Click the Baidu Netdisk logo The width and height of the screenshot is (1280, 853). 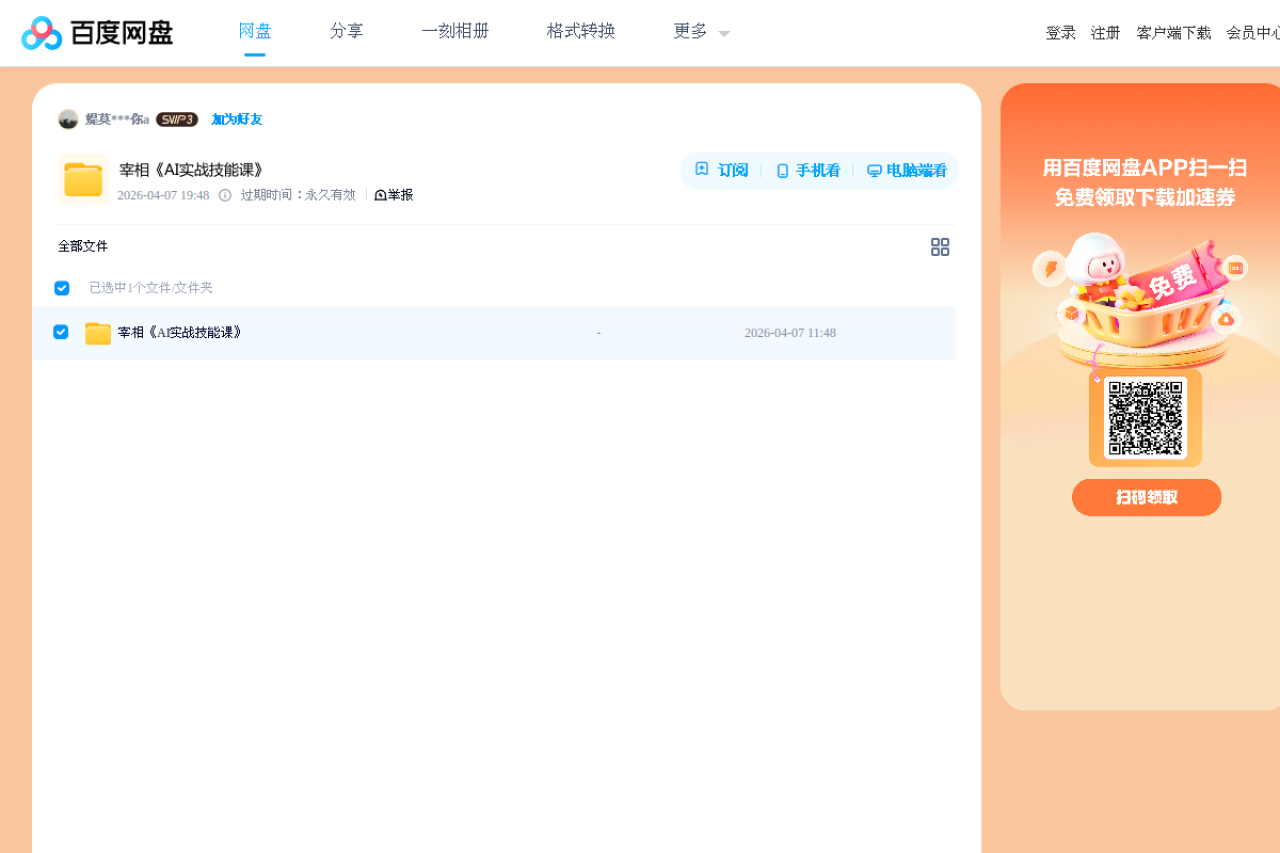(x=97, y=32)
